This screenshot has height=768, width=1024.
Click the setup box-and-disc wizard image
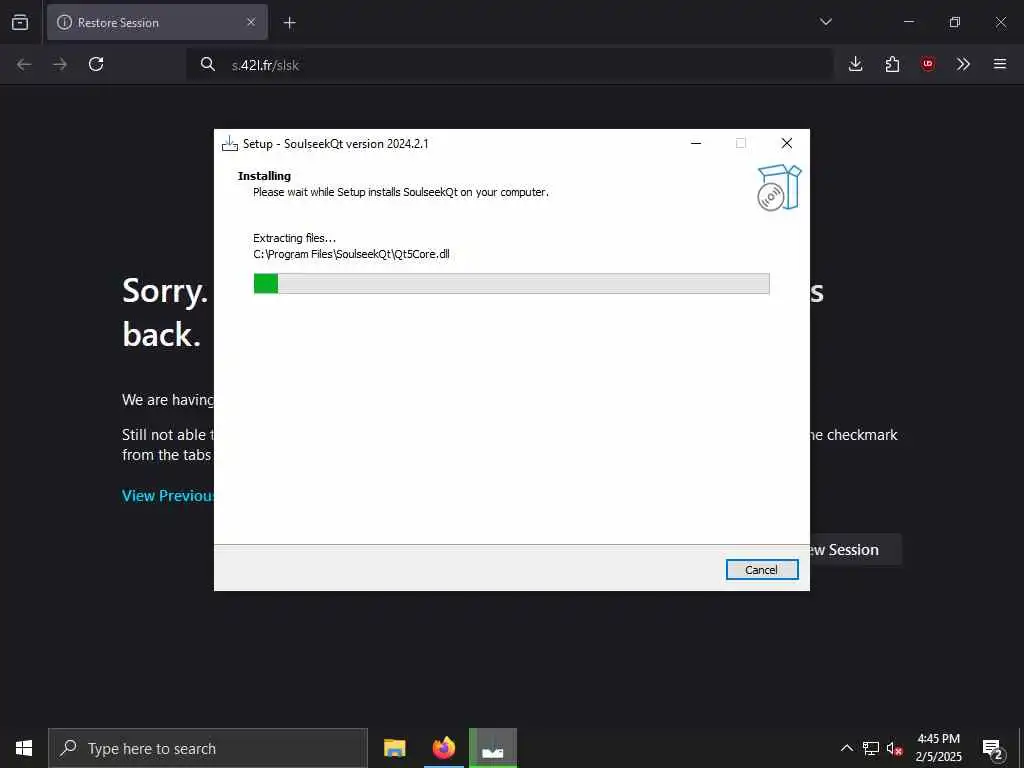(778, 187)
